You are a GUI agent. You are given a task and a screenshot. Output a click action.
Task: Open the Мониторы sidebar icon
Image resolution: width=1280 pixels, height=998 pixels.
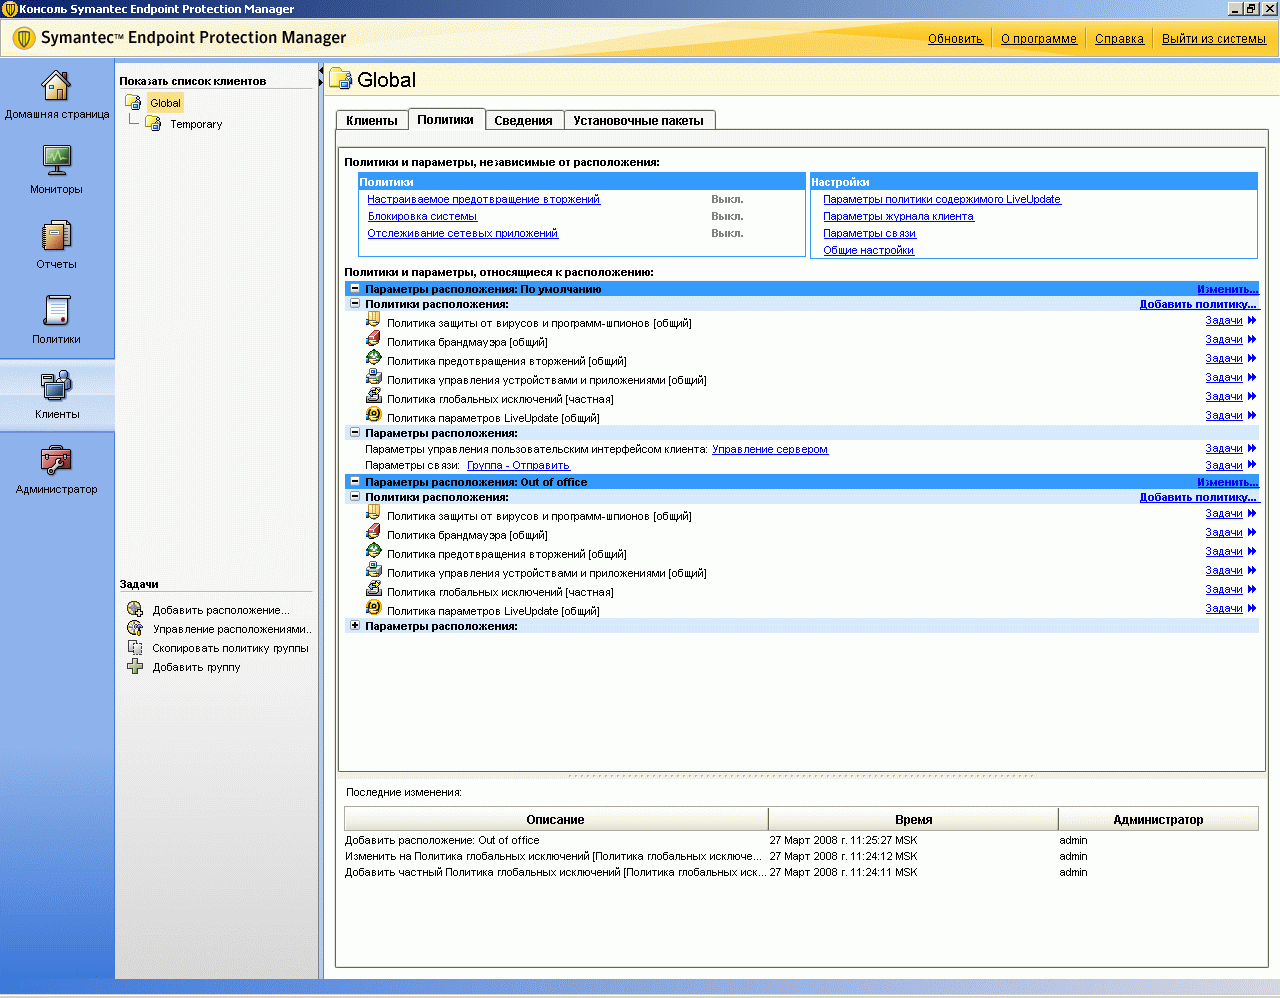click(x=56, y=161)
